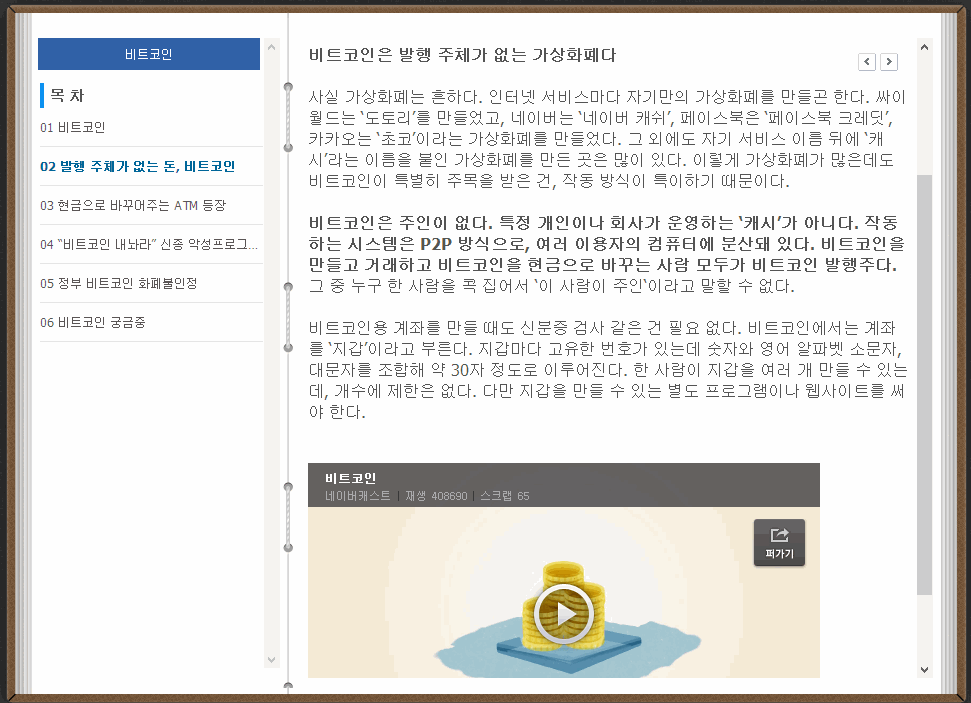Click the 스크랩 65 scrap count

click(x=505, y=496)
